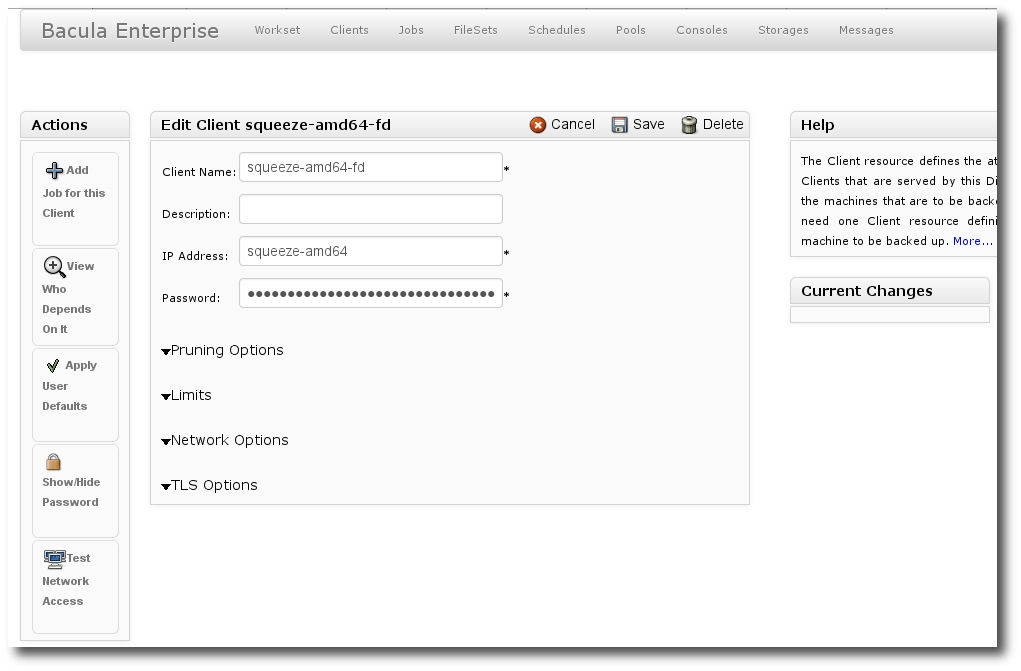Open the Clients menu
The height and width of the screenshot is (671, 1021).
coord(349,30)
